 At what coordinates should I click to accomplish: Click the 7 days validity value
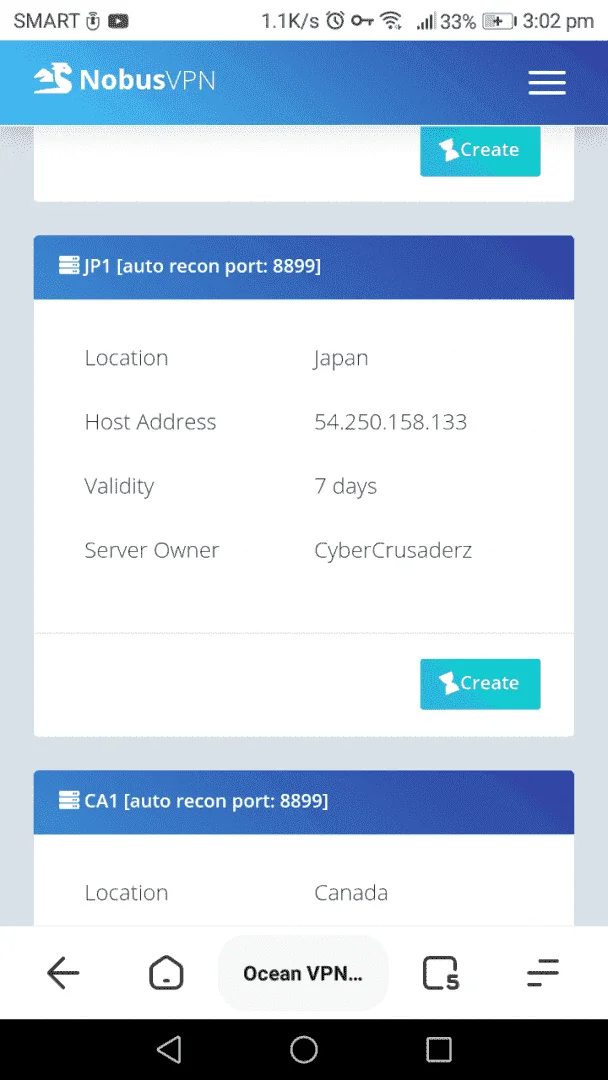pos(346,486)
